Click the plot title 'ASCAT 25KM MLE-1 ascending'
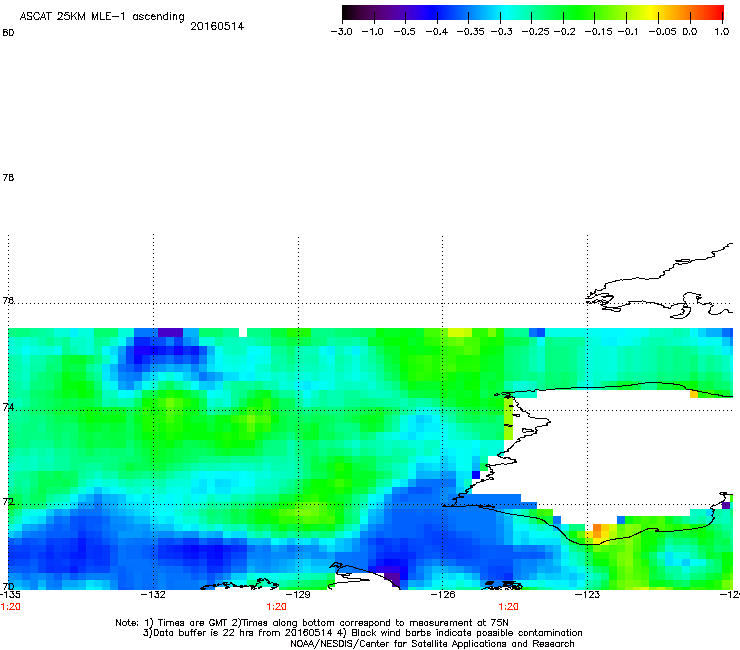The height and width of the screenshot is (650, 740). click(102, 17)
